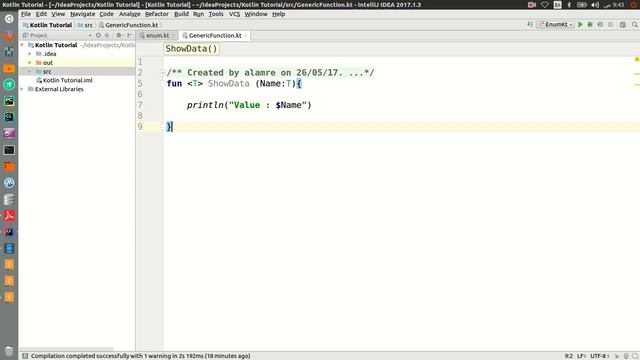Start debugging with the green bug icon

tap(590, 25)
